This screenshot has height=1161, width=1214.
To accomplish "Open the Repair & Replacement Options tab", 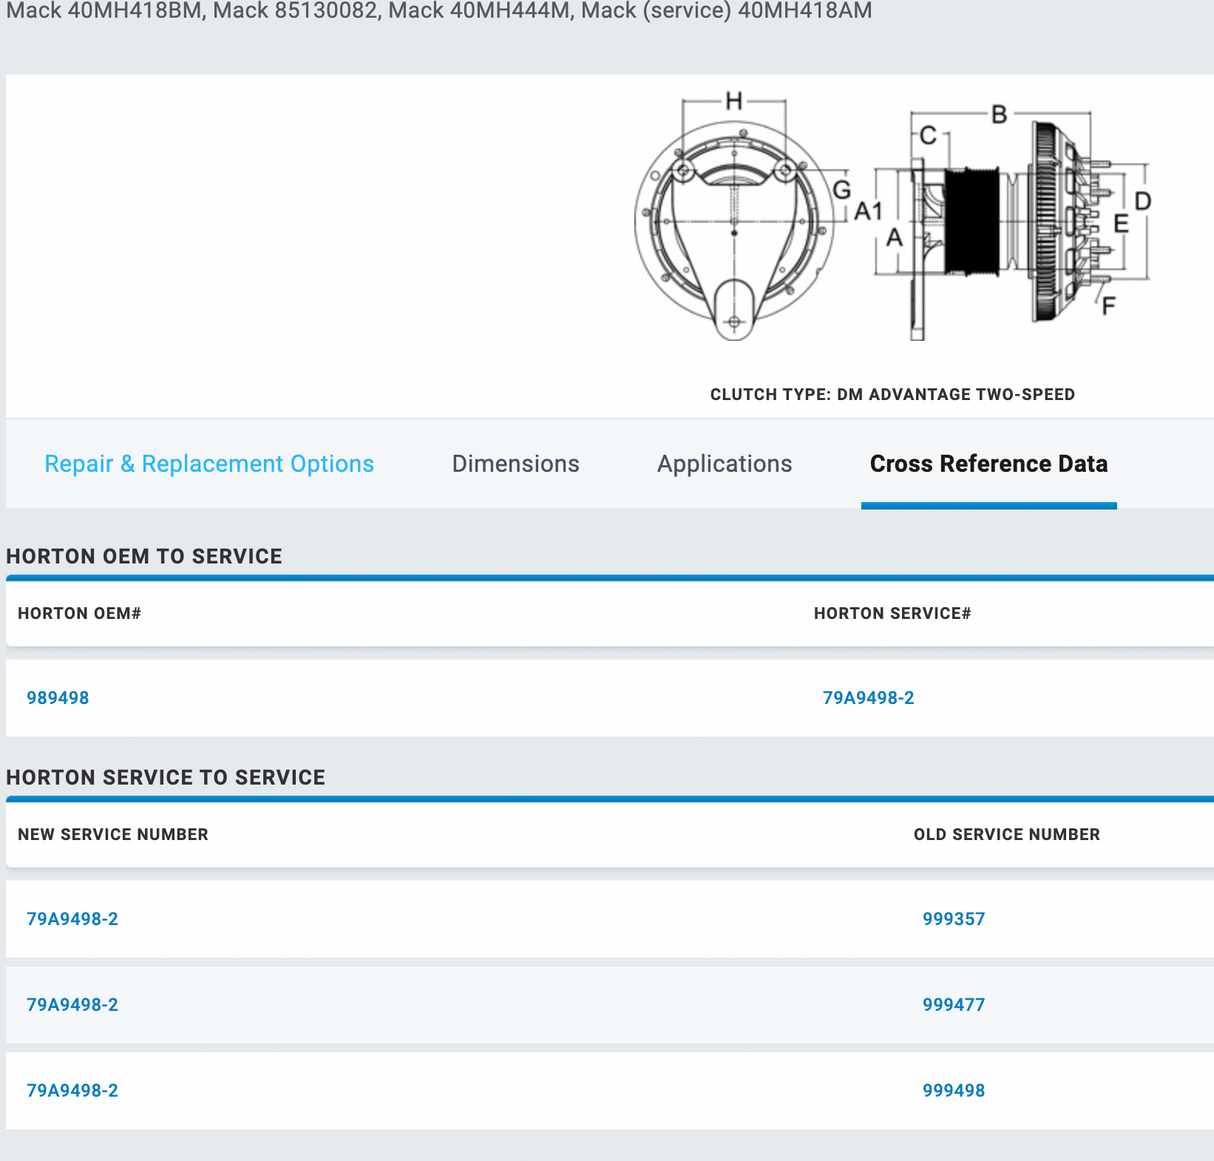I will tap(209, 464).
